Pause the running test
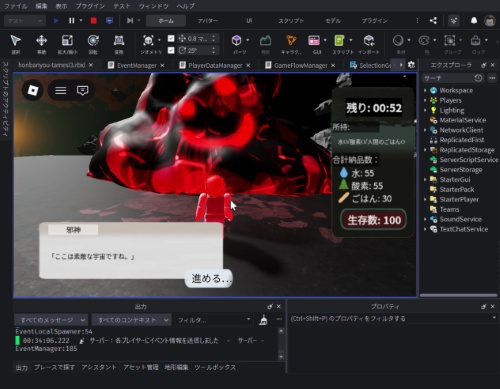The width and height of the screenshot is (500, 389). pyautogui.click(x=71, y=21)
